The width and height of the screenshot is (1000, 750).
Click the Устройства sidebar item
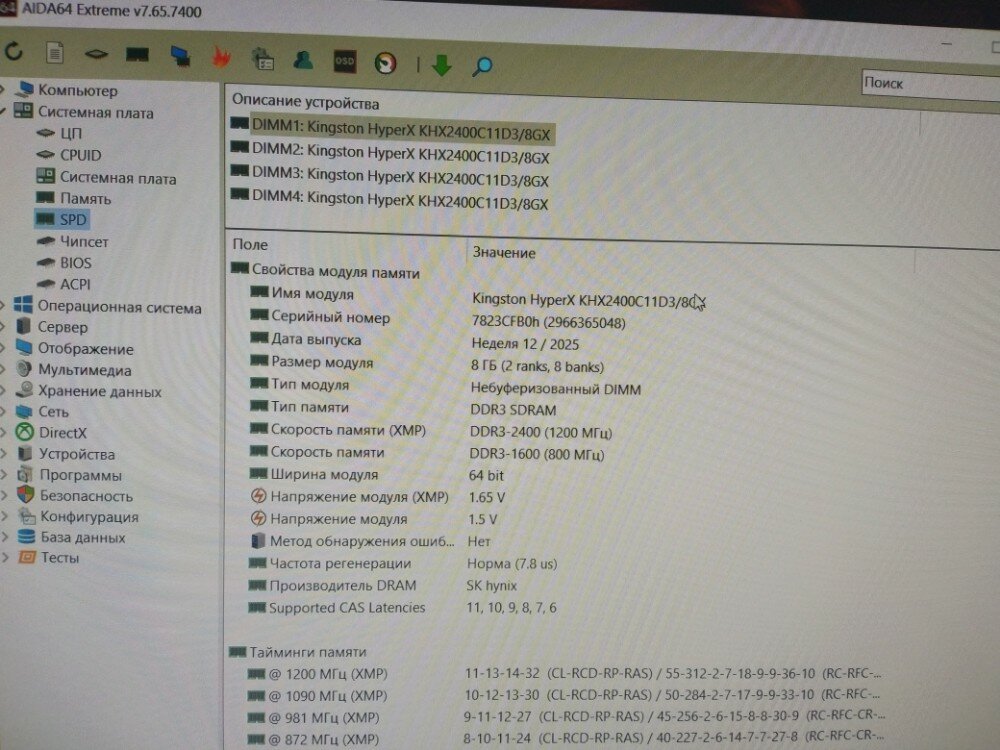click(x=77, y=454)
